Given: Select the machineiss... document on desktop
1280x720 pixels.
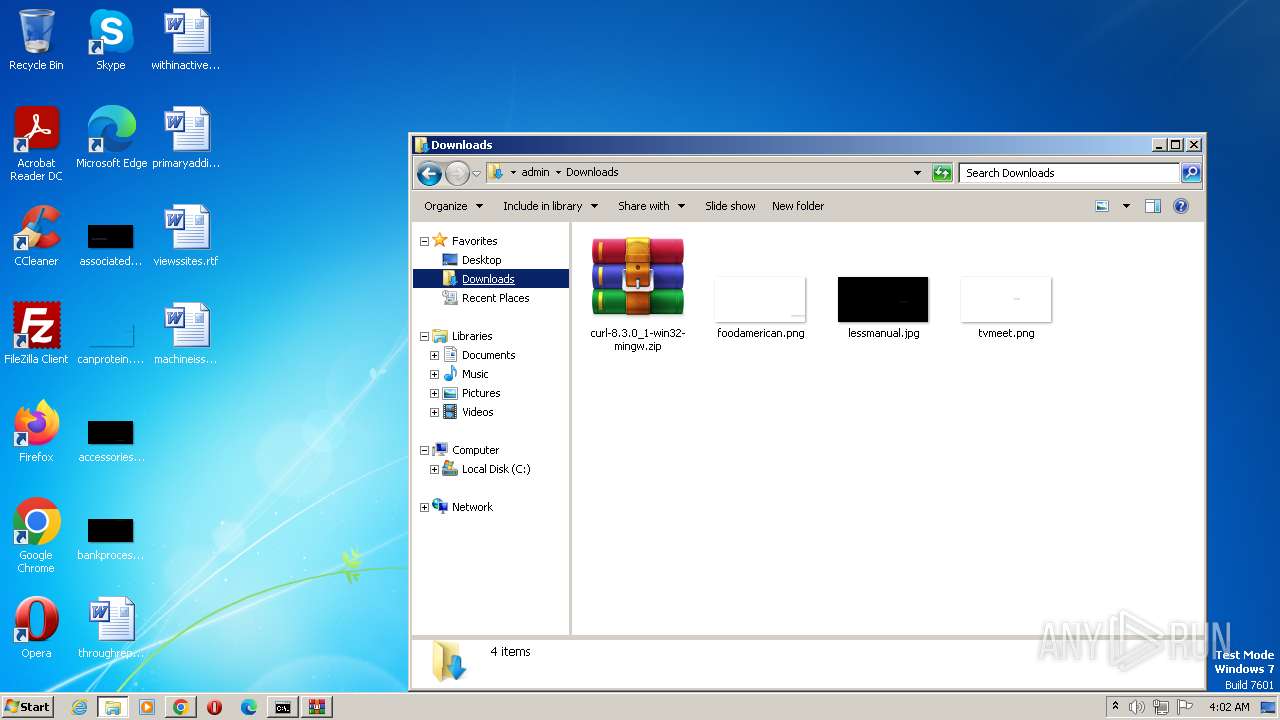Looking at the screenshot, I should click(186, 333).
